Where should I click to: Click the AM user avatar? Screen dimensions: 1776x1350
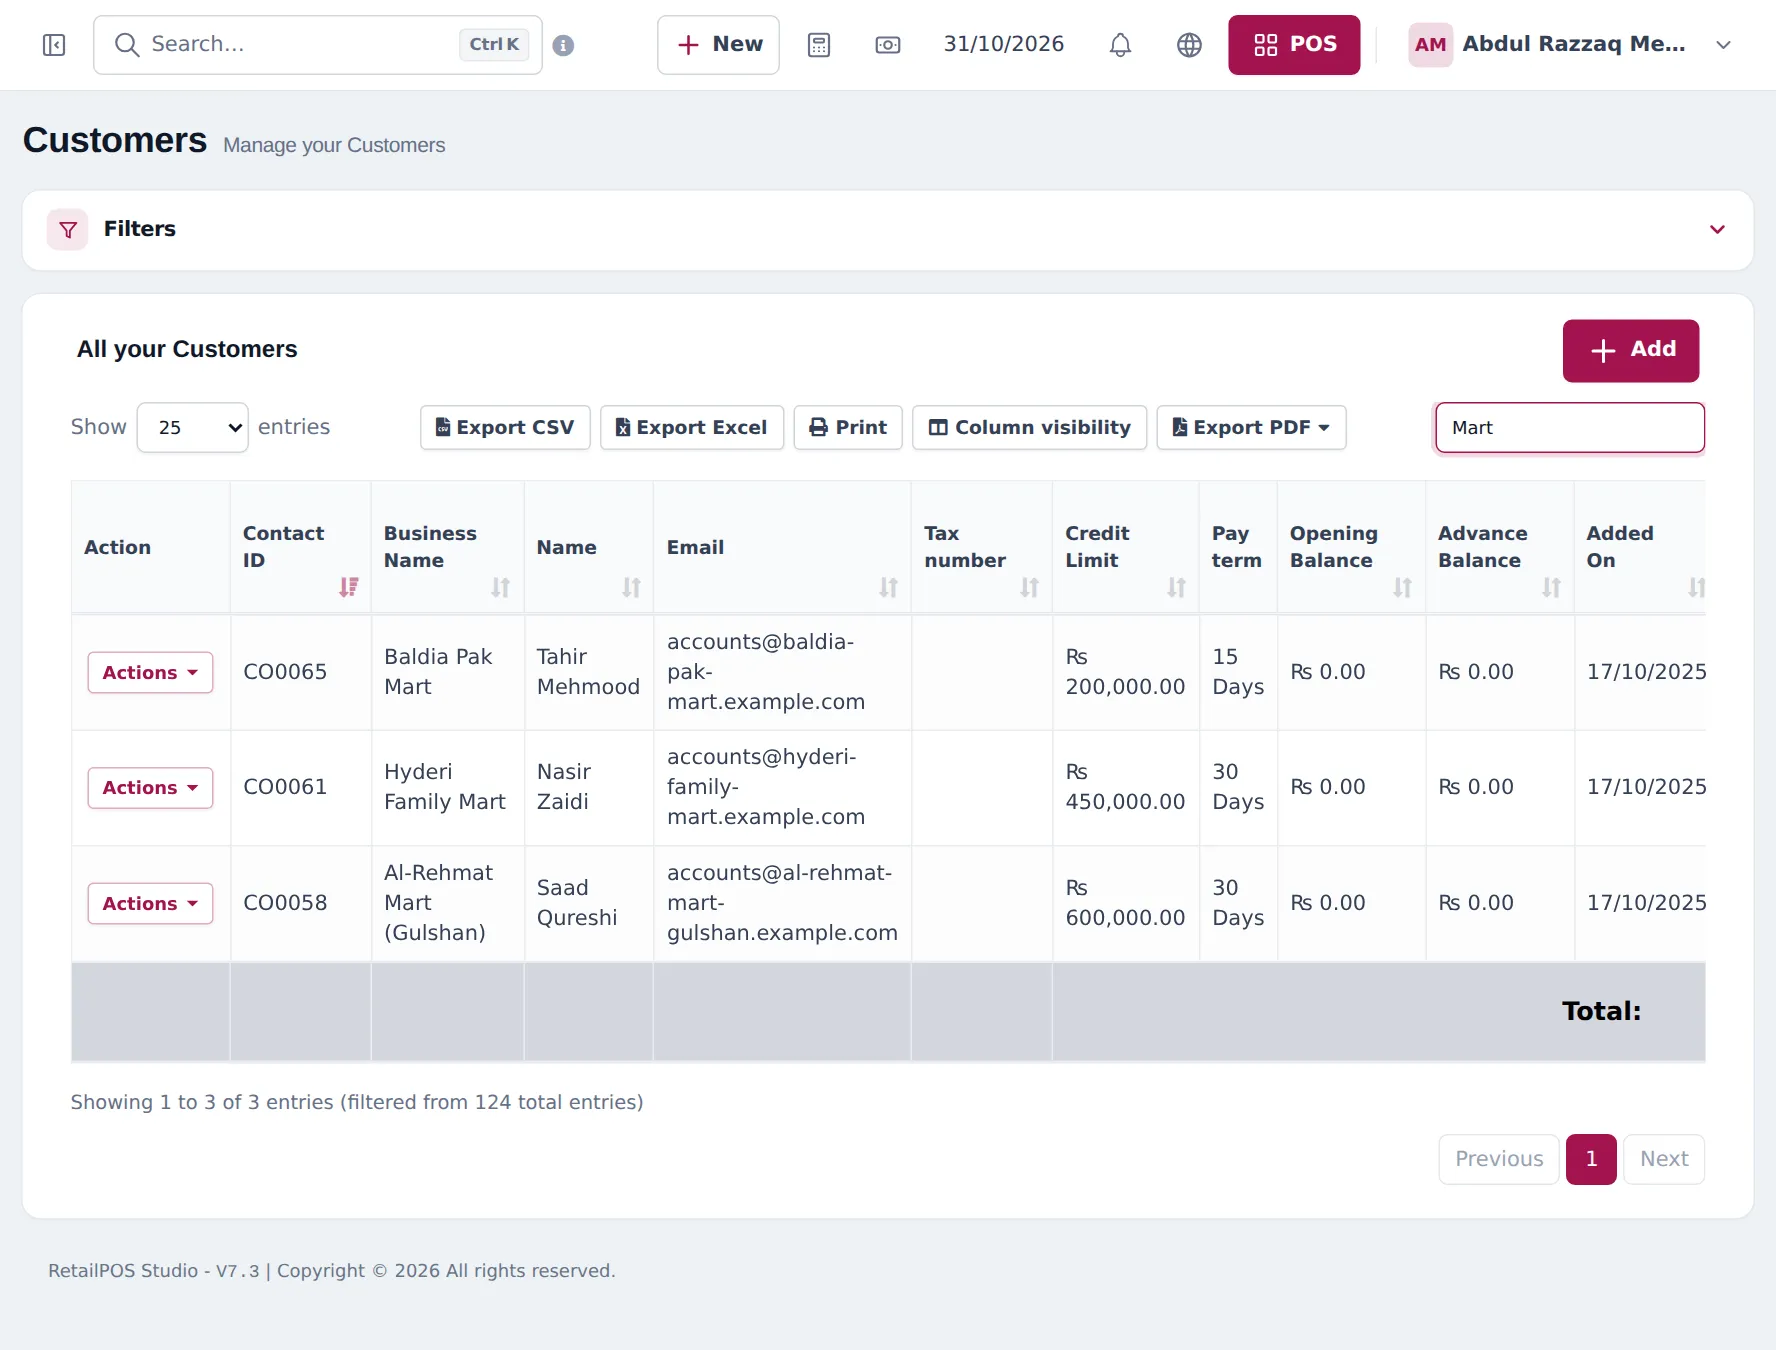point(1430,45)
